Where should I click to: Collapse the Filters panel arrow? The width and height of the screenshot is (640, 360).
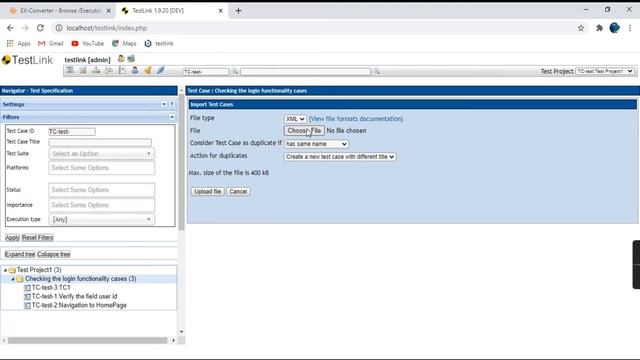(x=172, y=117)
